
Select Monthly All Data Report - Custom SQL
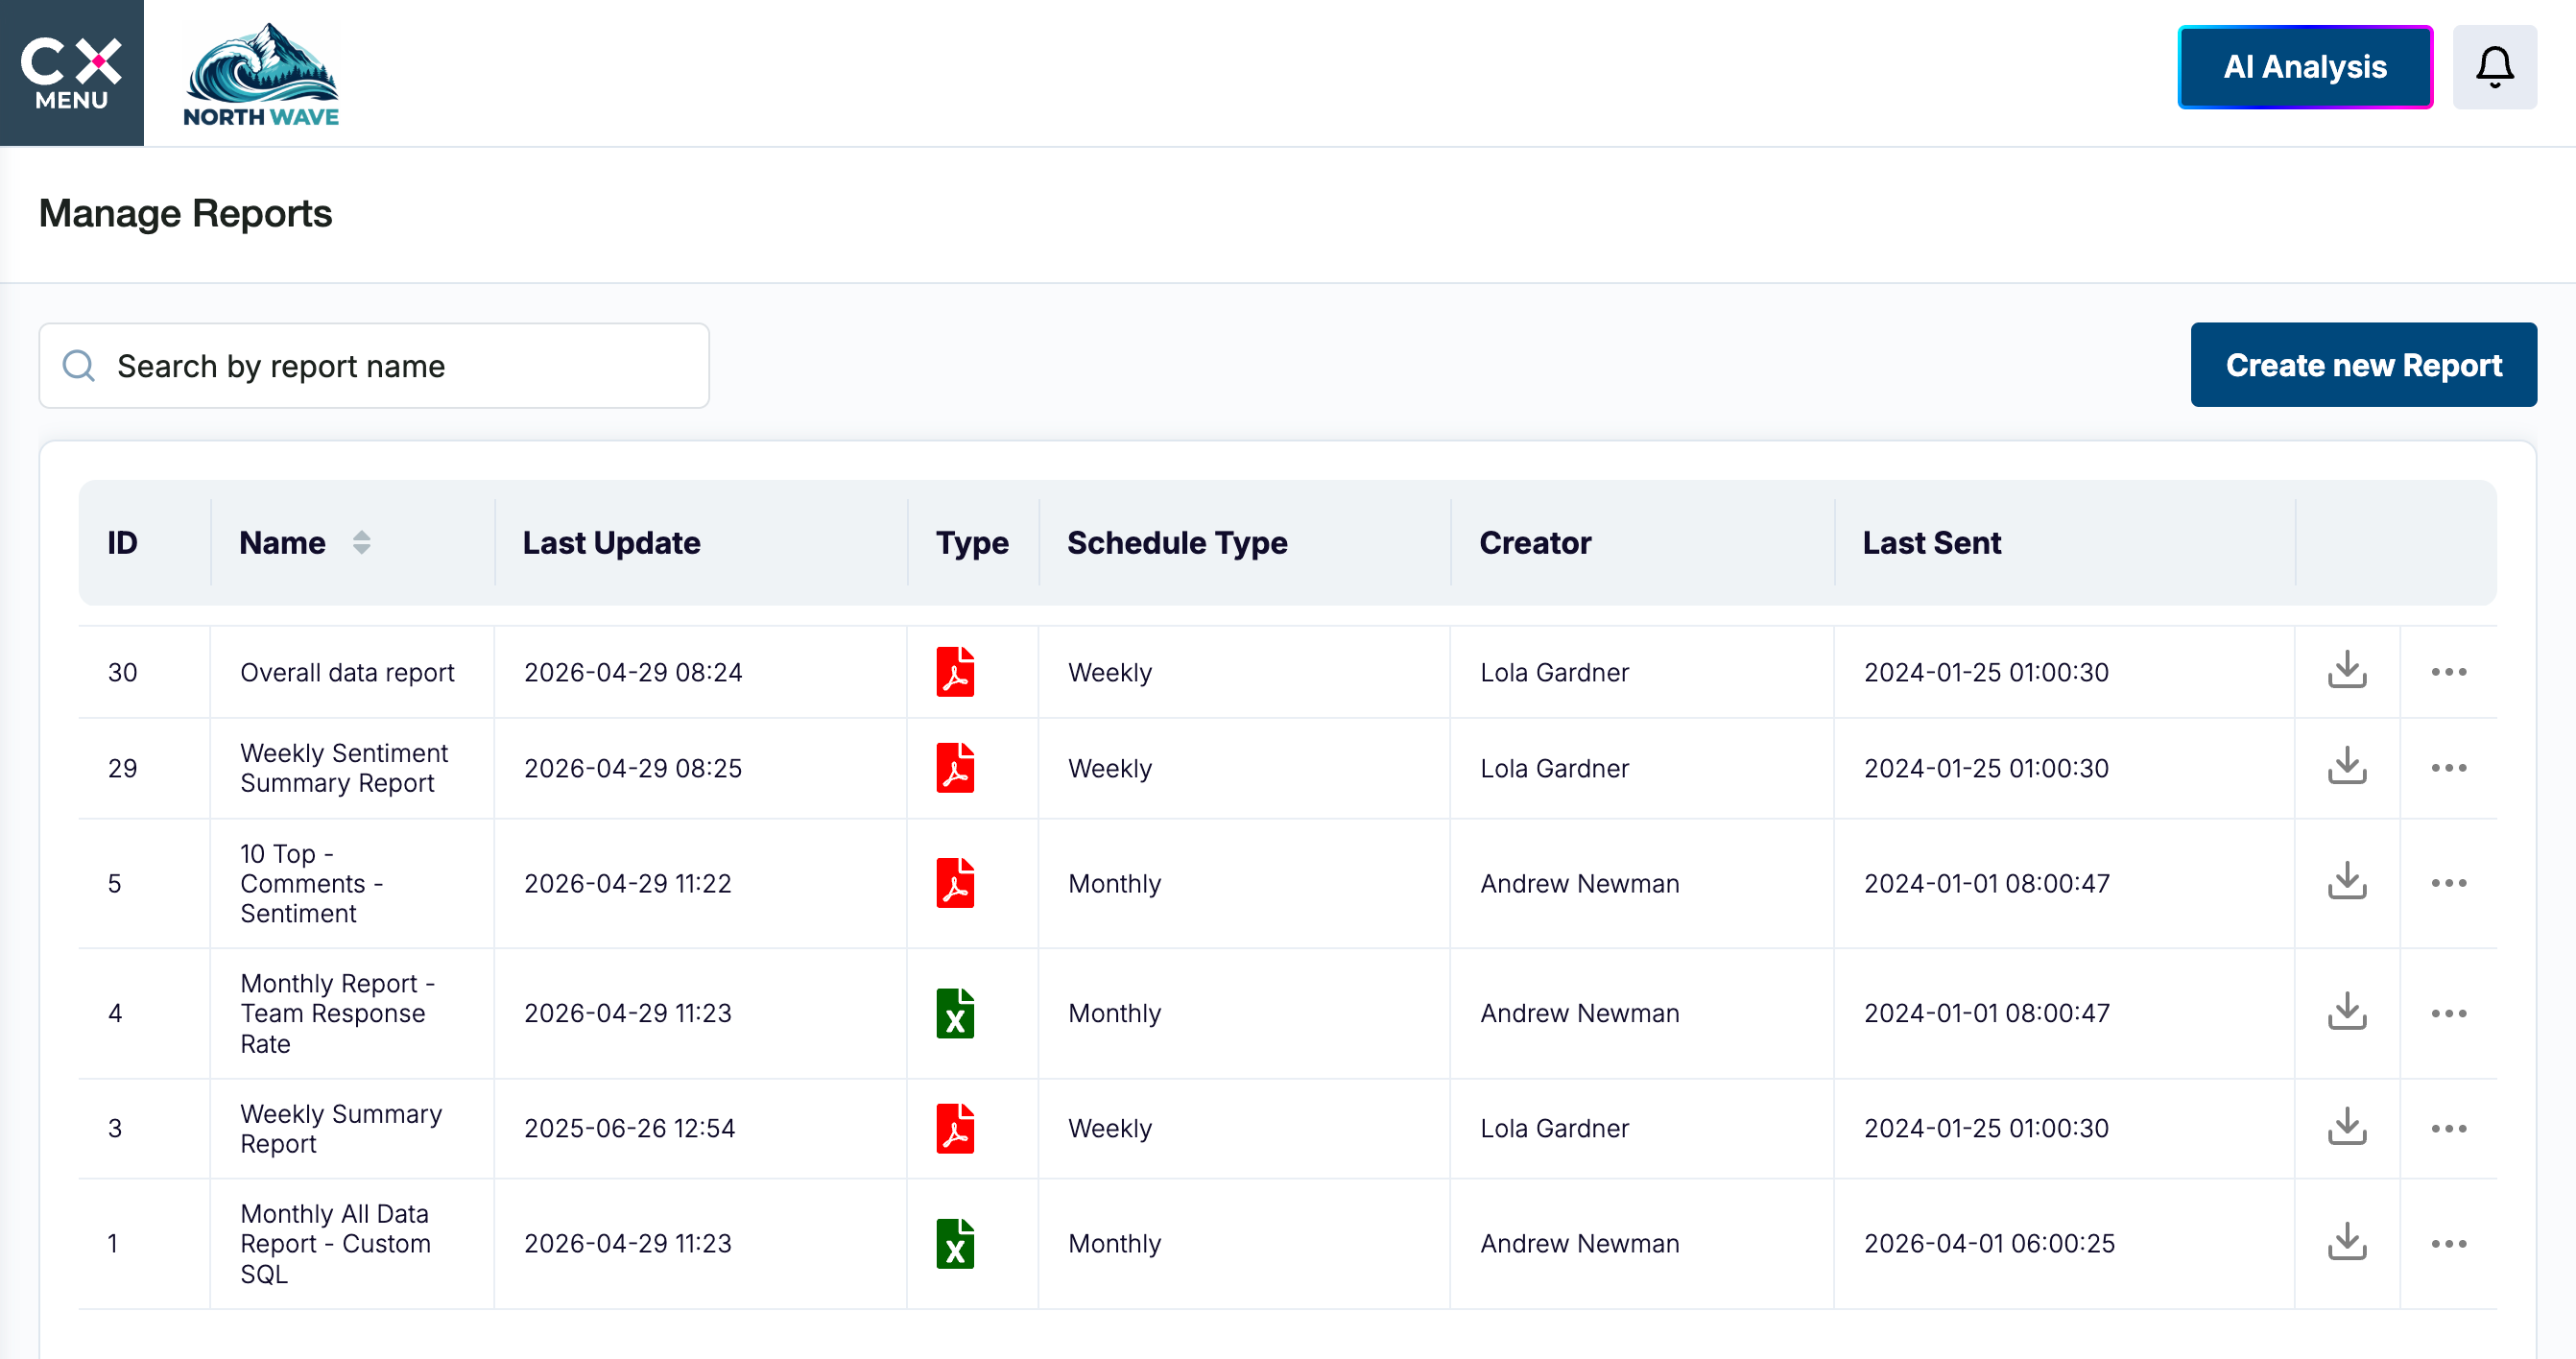pyautogui.click(x=335, y=1243)
